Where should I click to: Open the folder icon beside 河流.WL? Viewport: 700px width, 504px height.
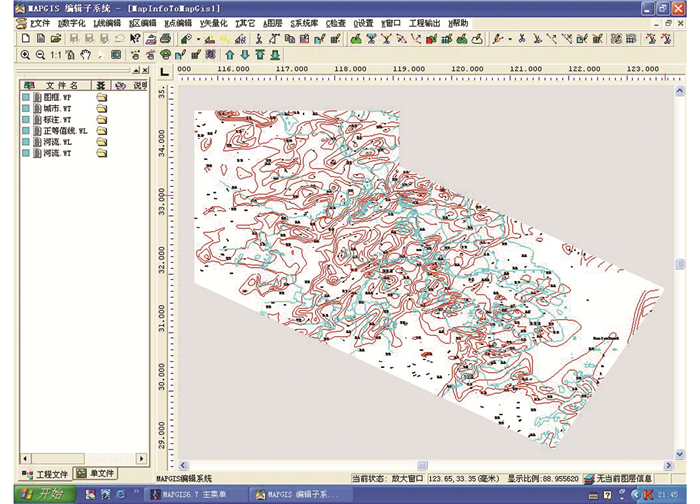pos(101,143)
